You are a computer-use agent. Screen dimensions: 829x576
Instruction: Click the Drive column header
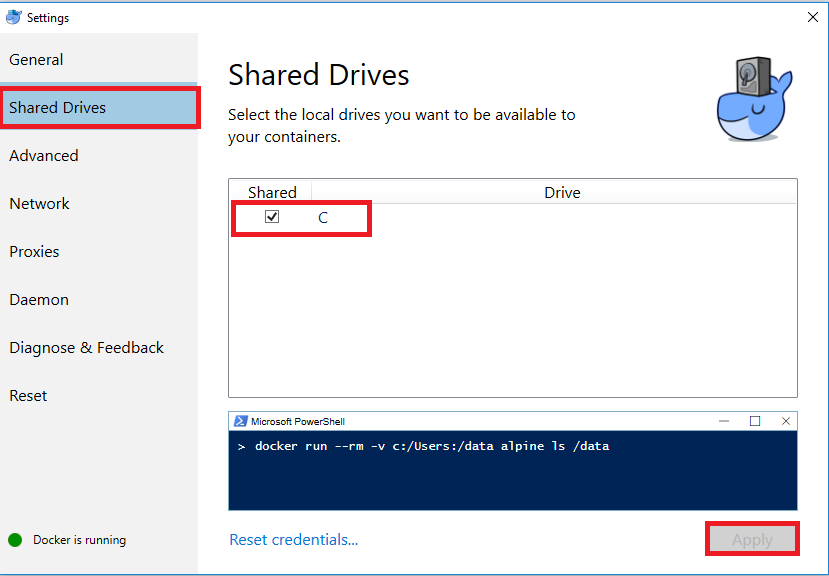pos(562,192)
